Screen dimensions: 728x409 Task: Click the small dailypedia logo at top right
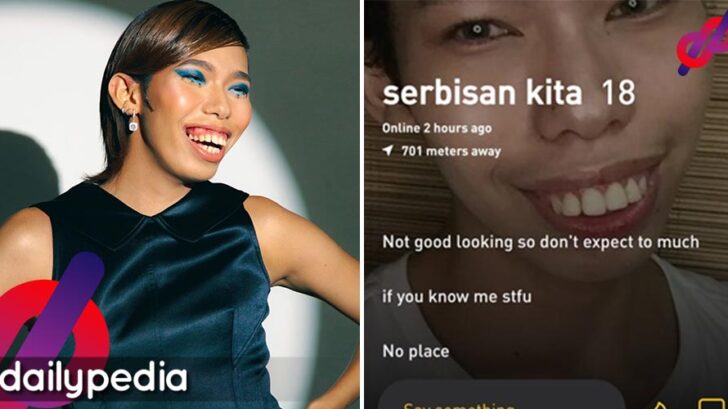coord(702,43)
